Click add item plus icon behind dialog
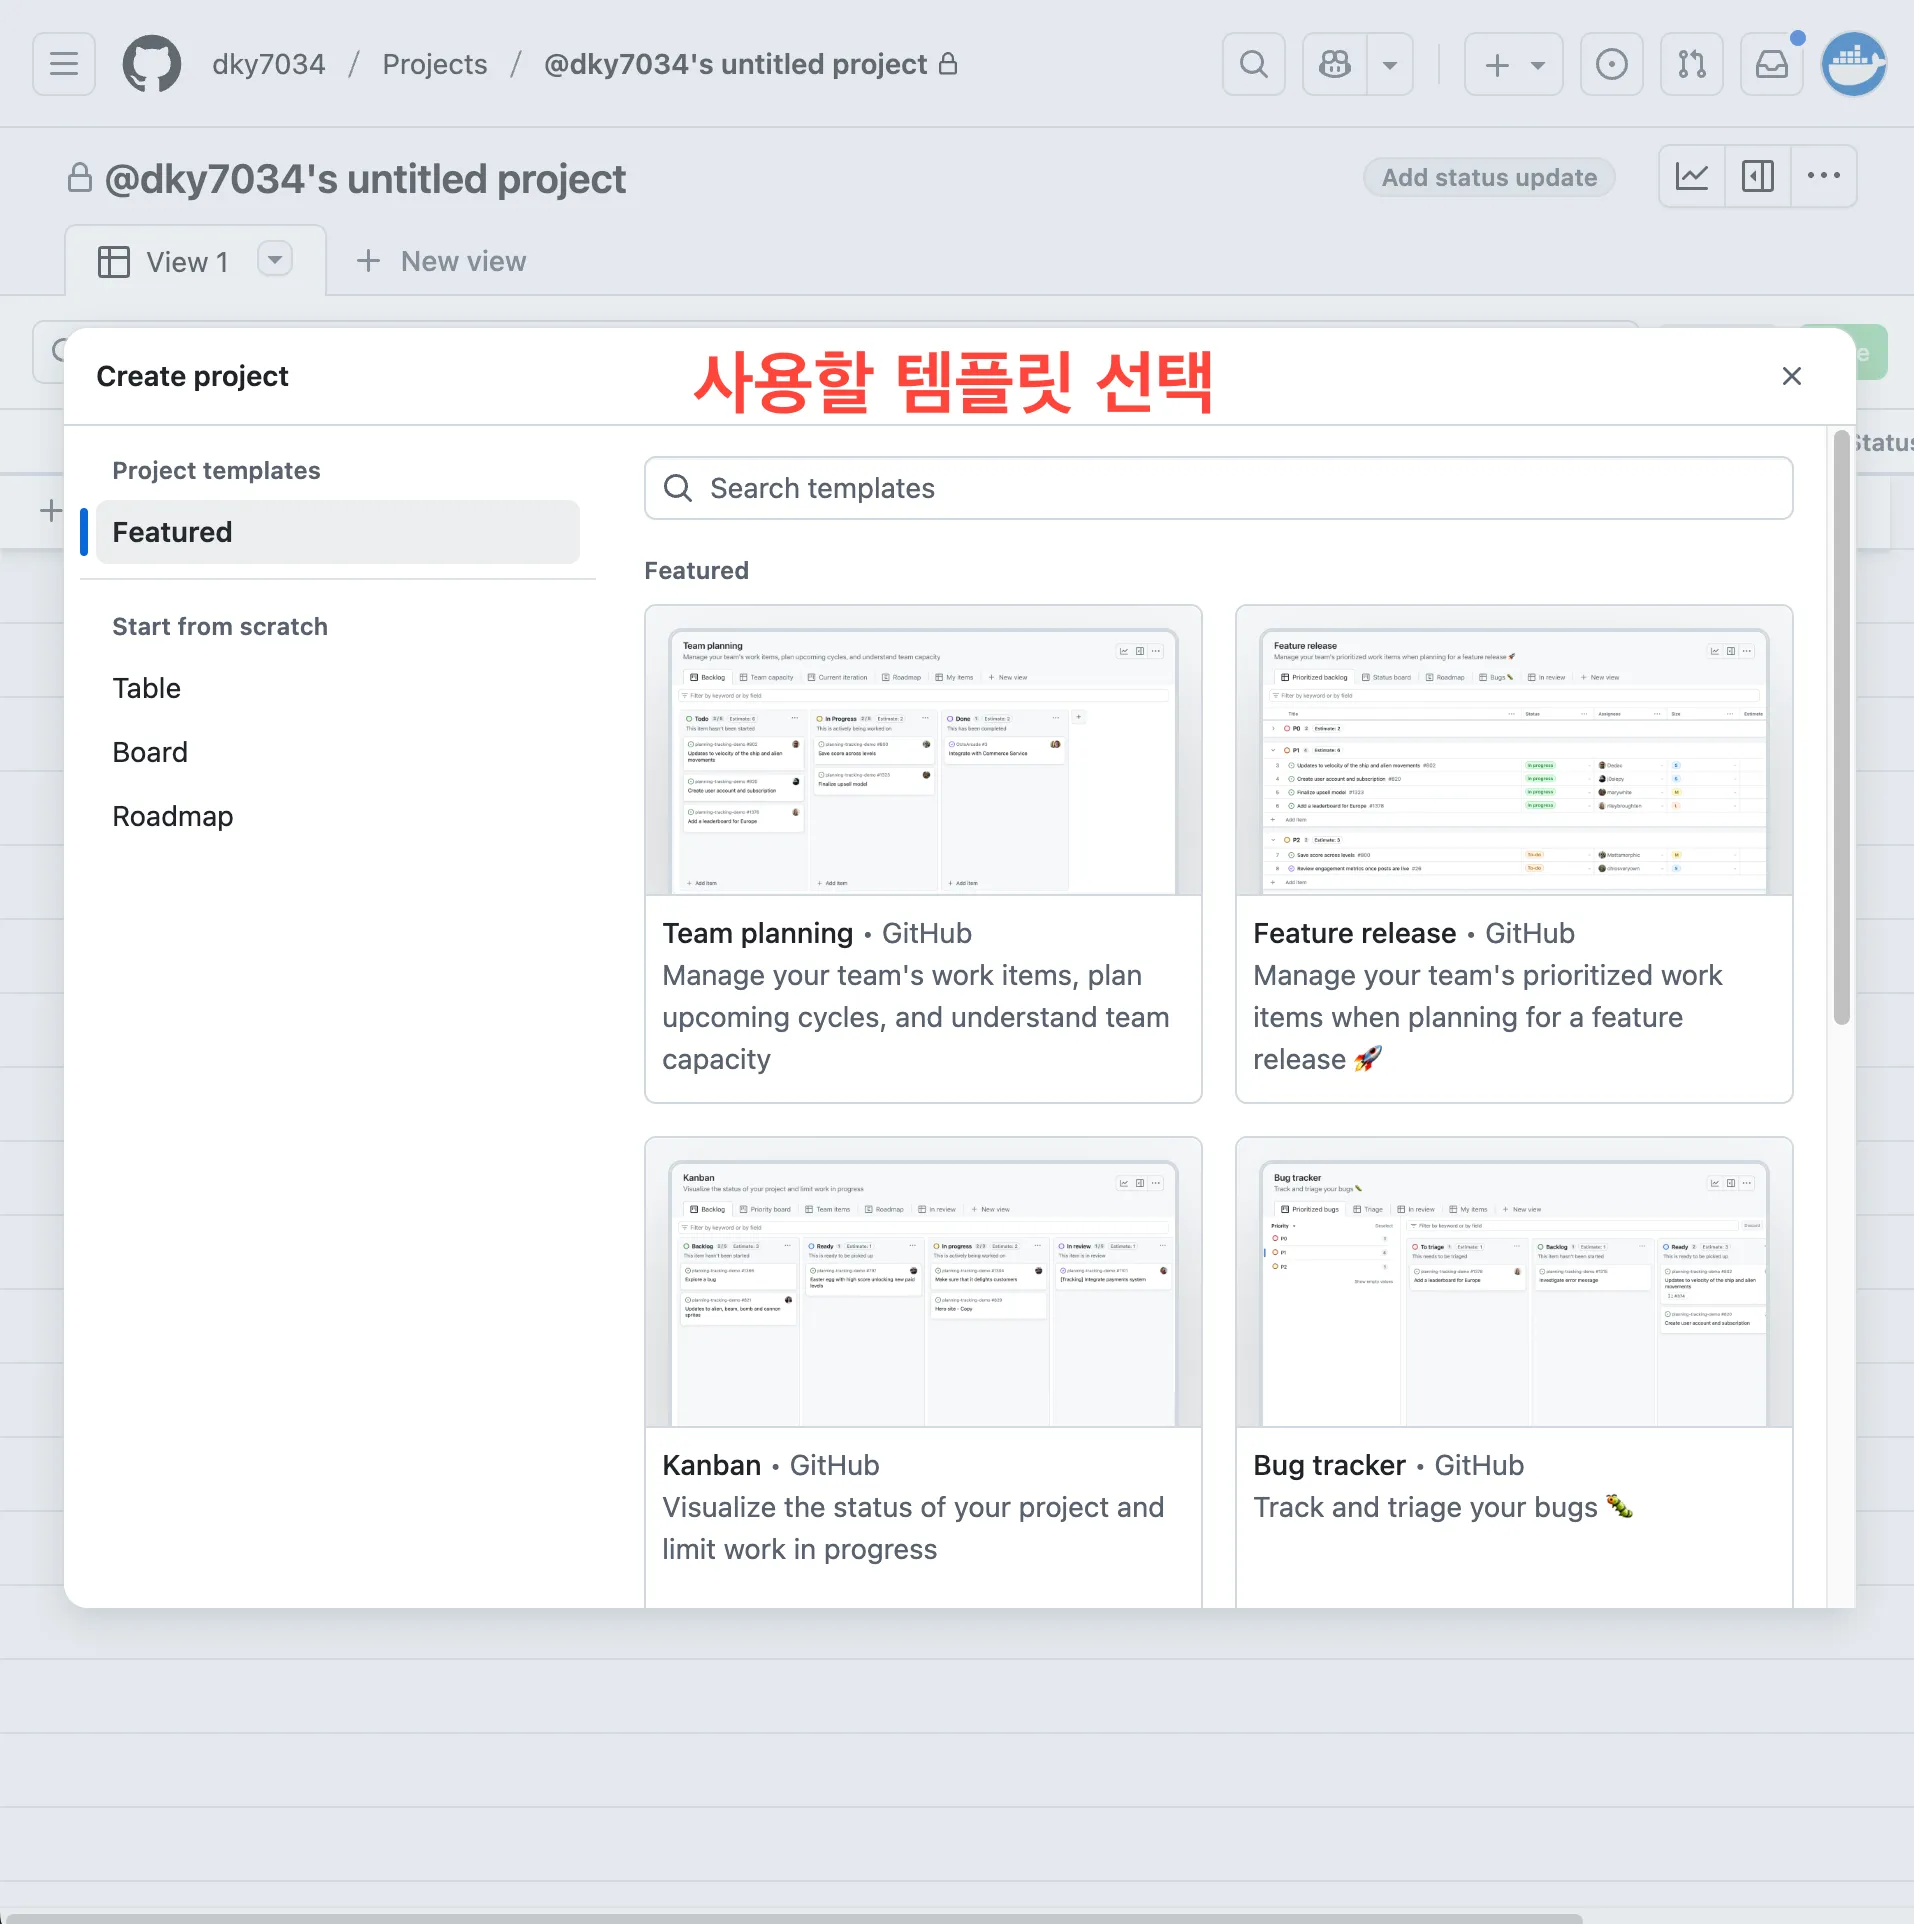The image size is (1914, 1924). (50, 511)
